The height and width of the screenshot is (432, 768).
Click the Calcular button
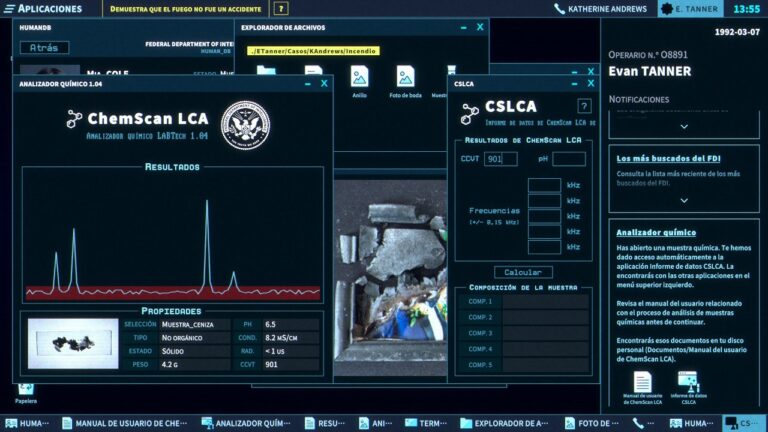point(523,272)
